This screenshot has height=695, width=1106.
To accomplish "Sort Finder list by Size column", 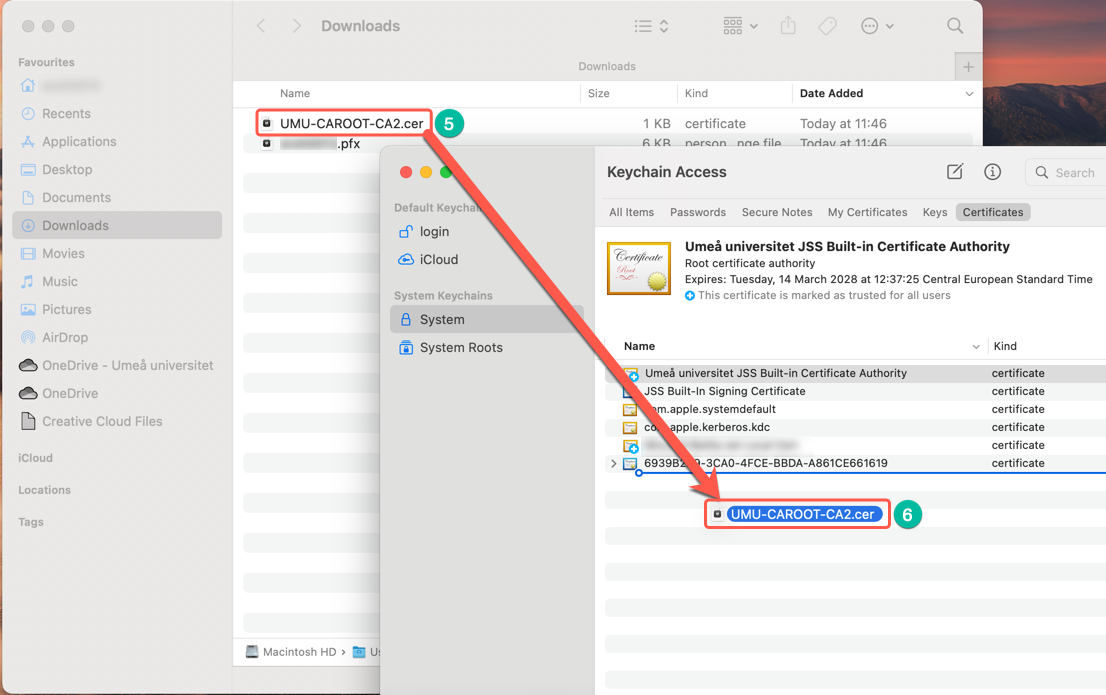I will [598, 93].
